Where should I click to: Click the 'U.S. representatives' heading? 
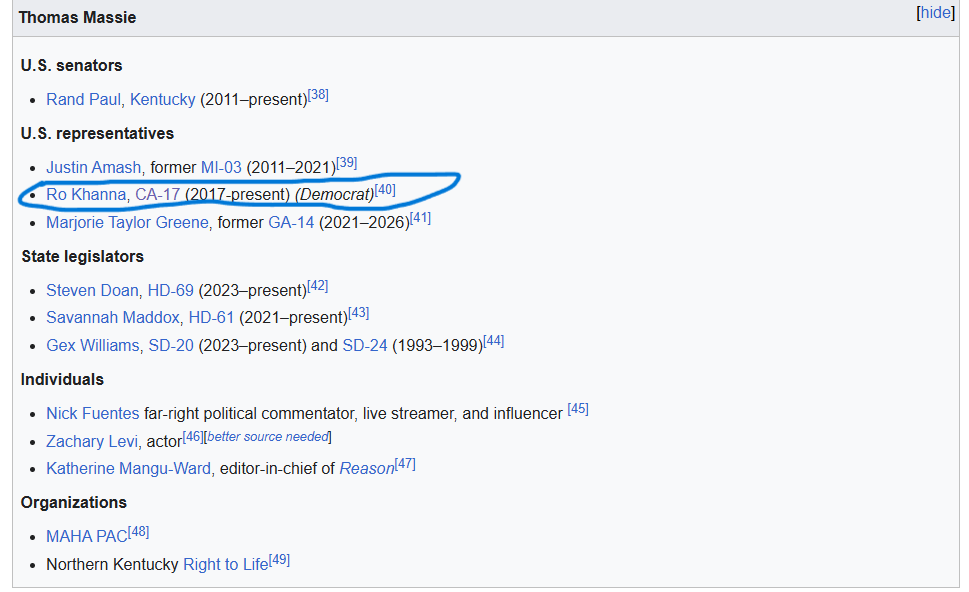tap(98, 133)
